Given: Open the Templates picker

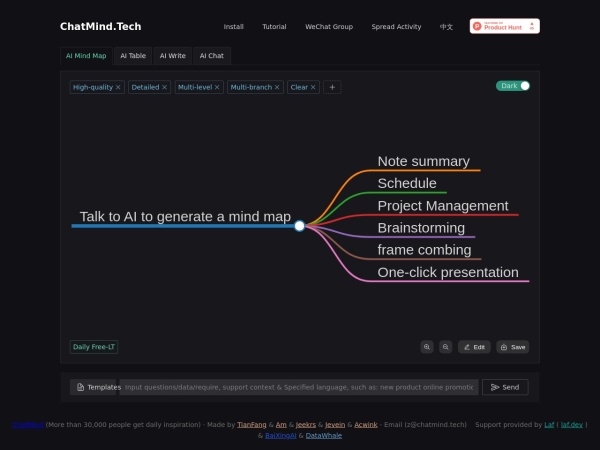Looking at the screenshot, I should (97, 387).
